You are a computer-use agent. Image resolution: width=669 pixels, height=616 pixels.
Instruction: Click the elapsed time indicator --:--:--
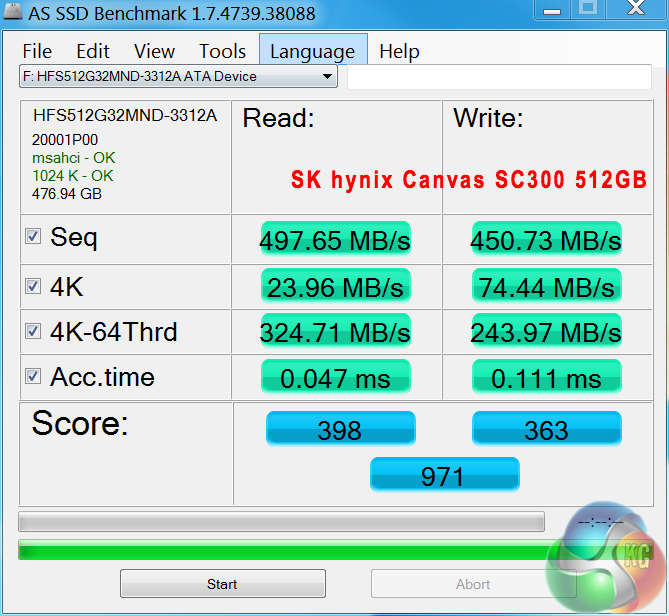coord(601,522)
